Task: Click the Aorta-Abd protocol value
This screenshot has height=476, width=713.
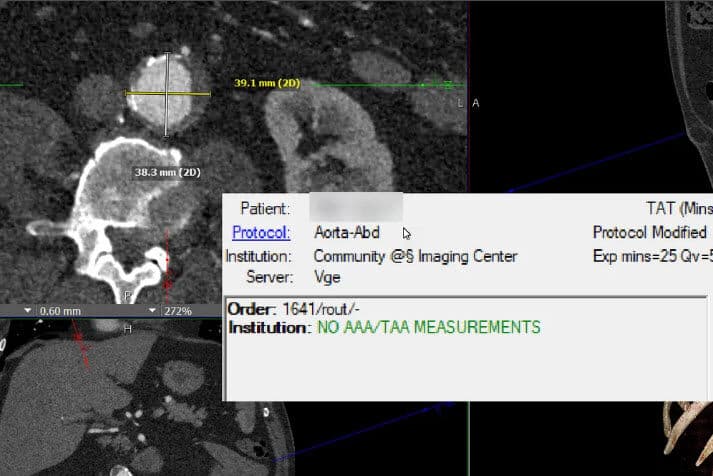Action: pyautogui.click(x=346, y=233)
